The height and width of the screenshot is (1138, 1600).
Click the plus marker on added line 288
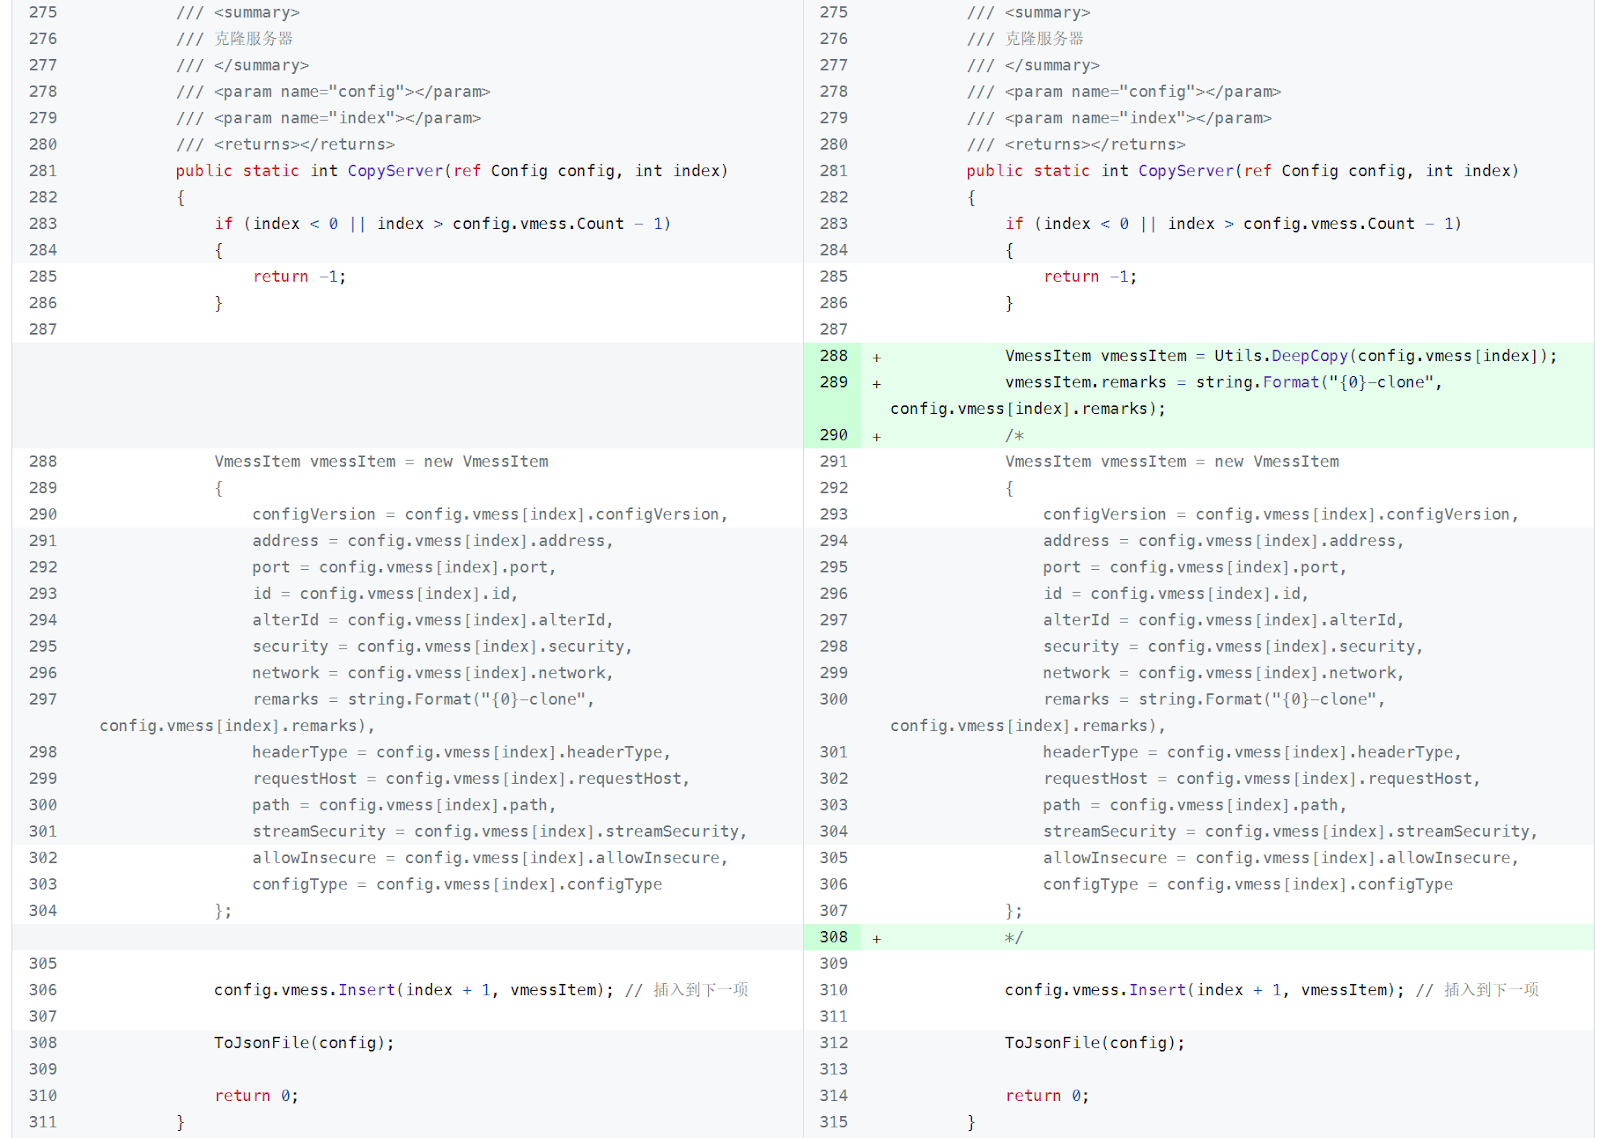(x=876, y=357)
